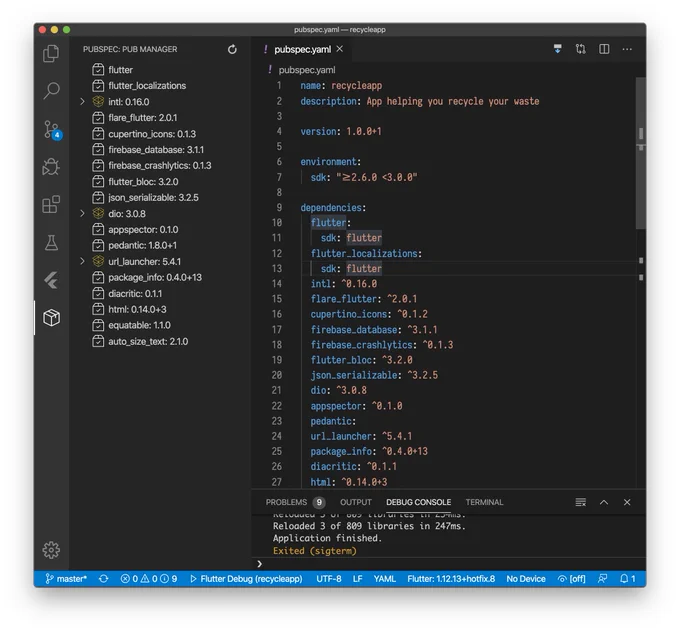Click the PUBSPEC: PUB MANAGER panel header
This screenshot has width=680, height=632.
(x=130, y=49)
